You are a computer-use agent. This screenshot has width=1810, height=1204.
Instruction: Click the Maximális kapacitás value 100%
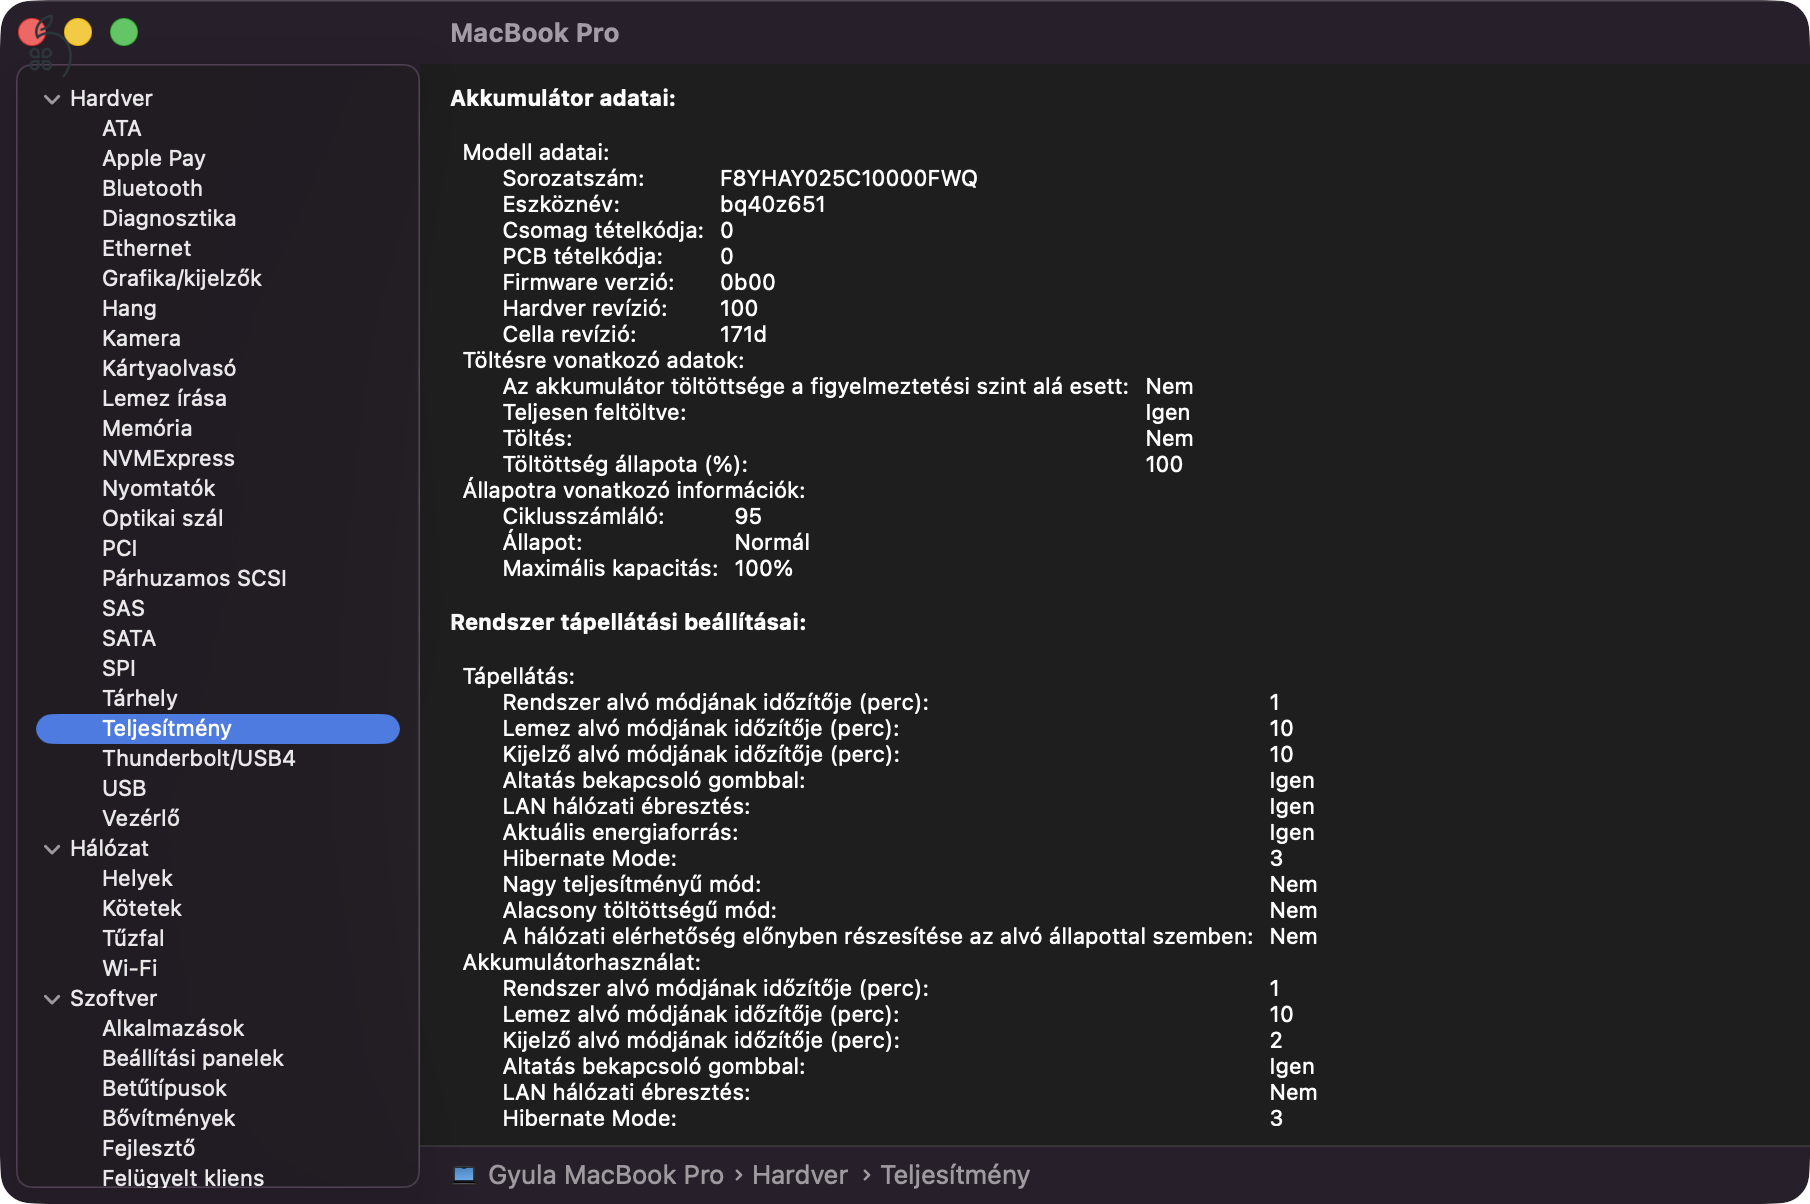(x=763, y=568)
